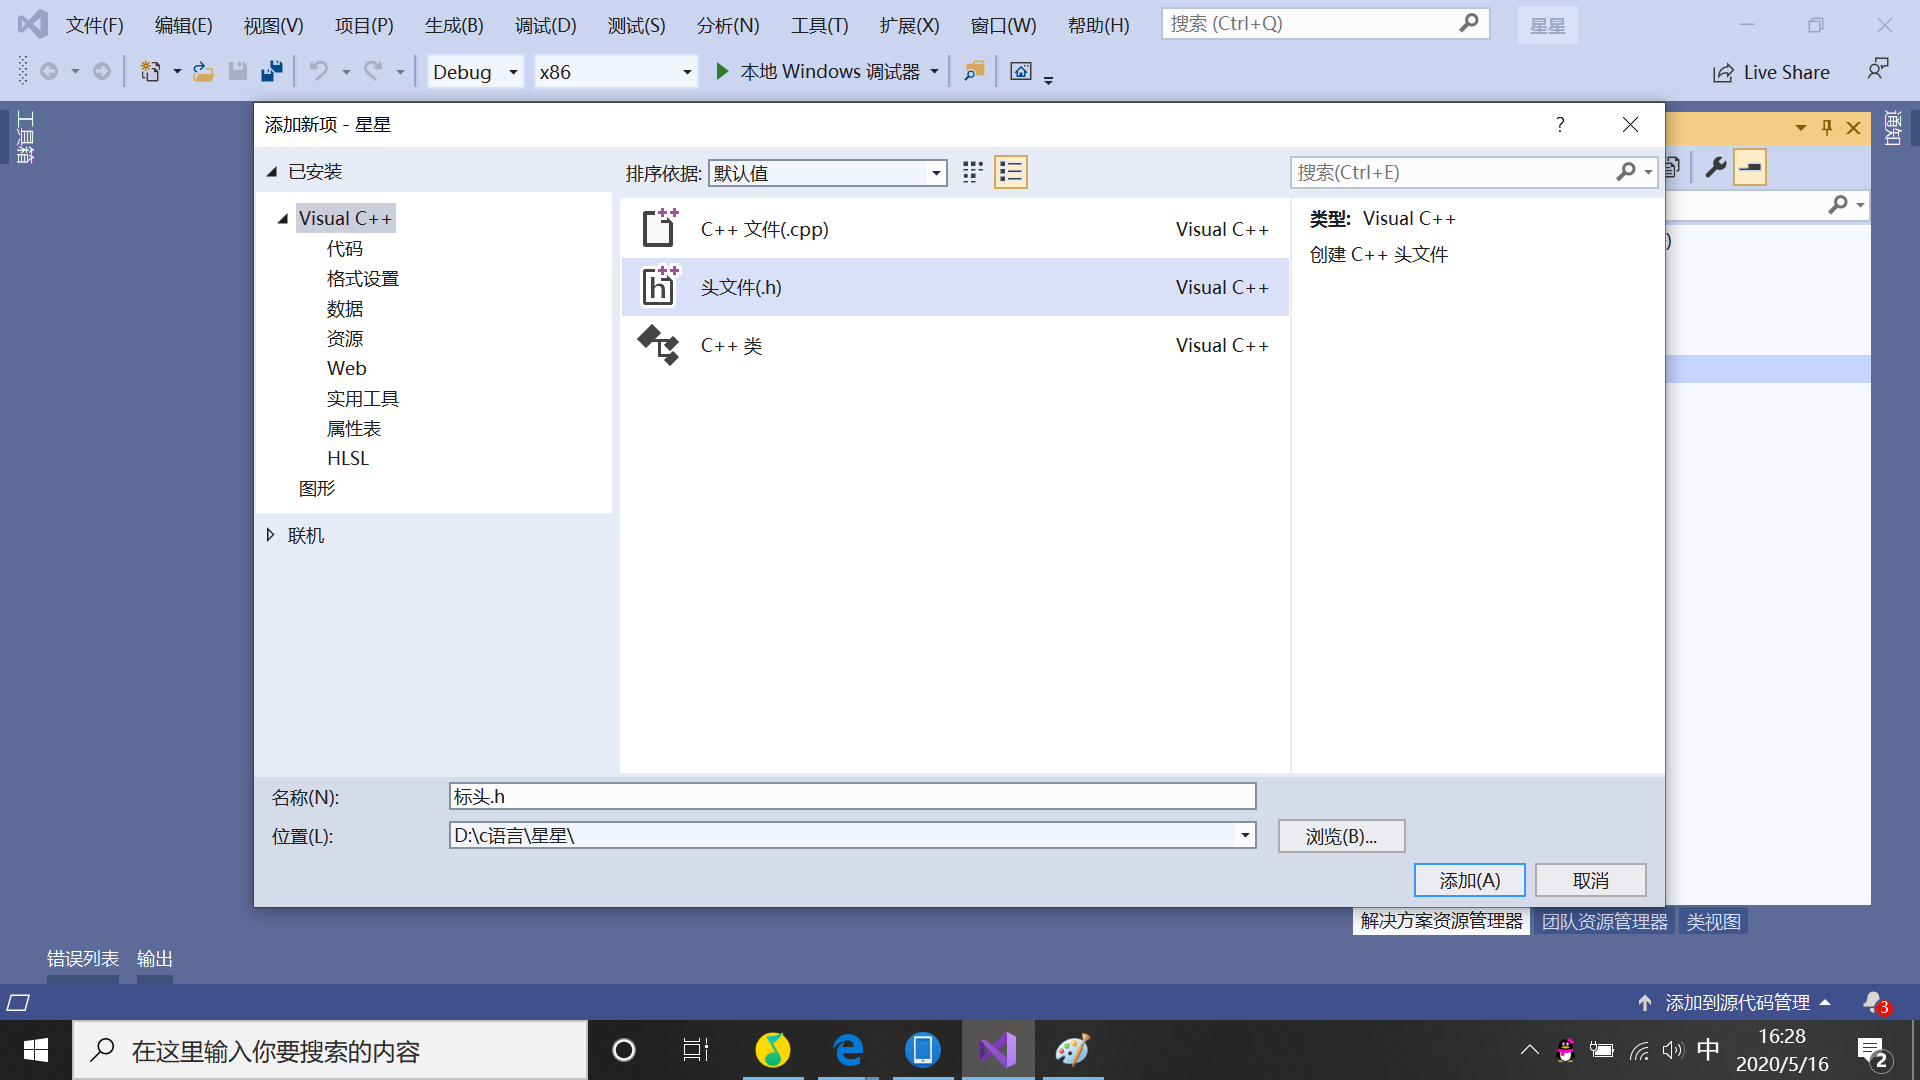Click the Live Share icon
Image resolution: width=1920 pixels, height=1080 pixels.
tap(1723, 72)
